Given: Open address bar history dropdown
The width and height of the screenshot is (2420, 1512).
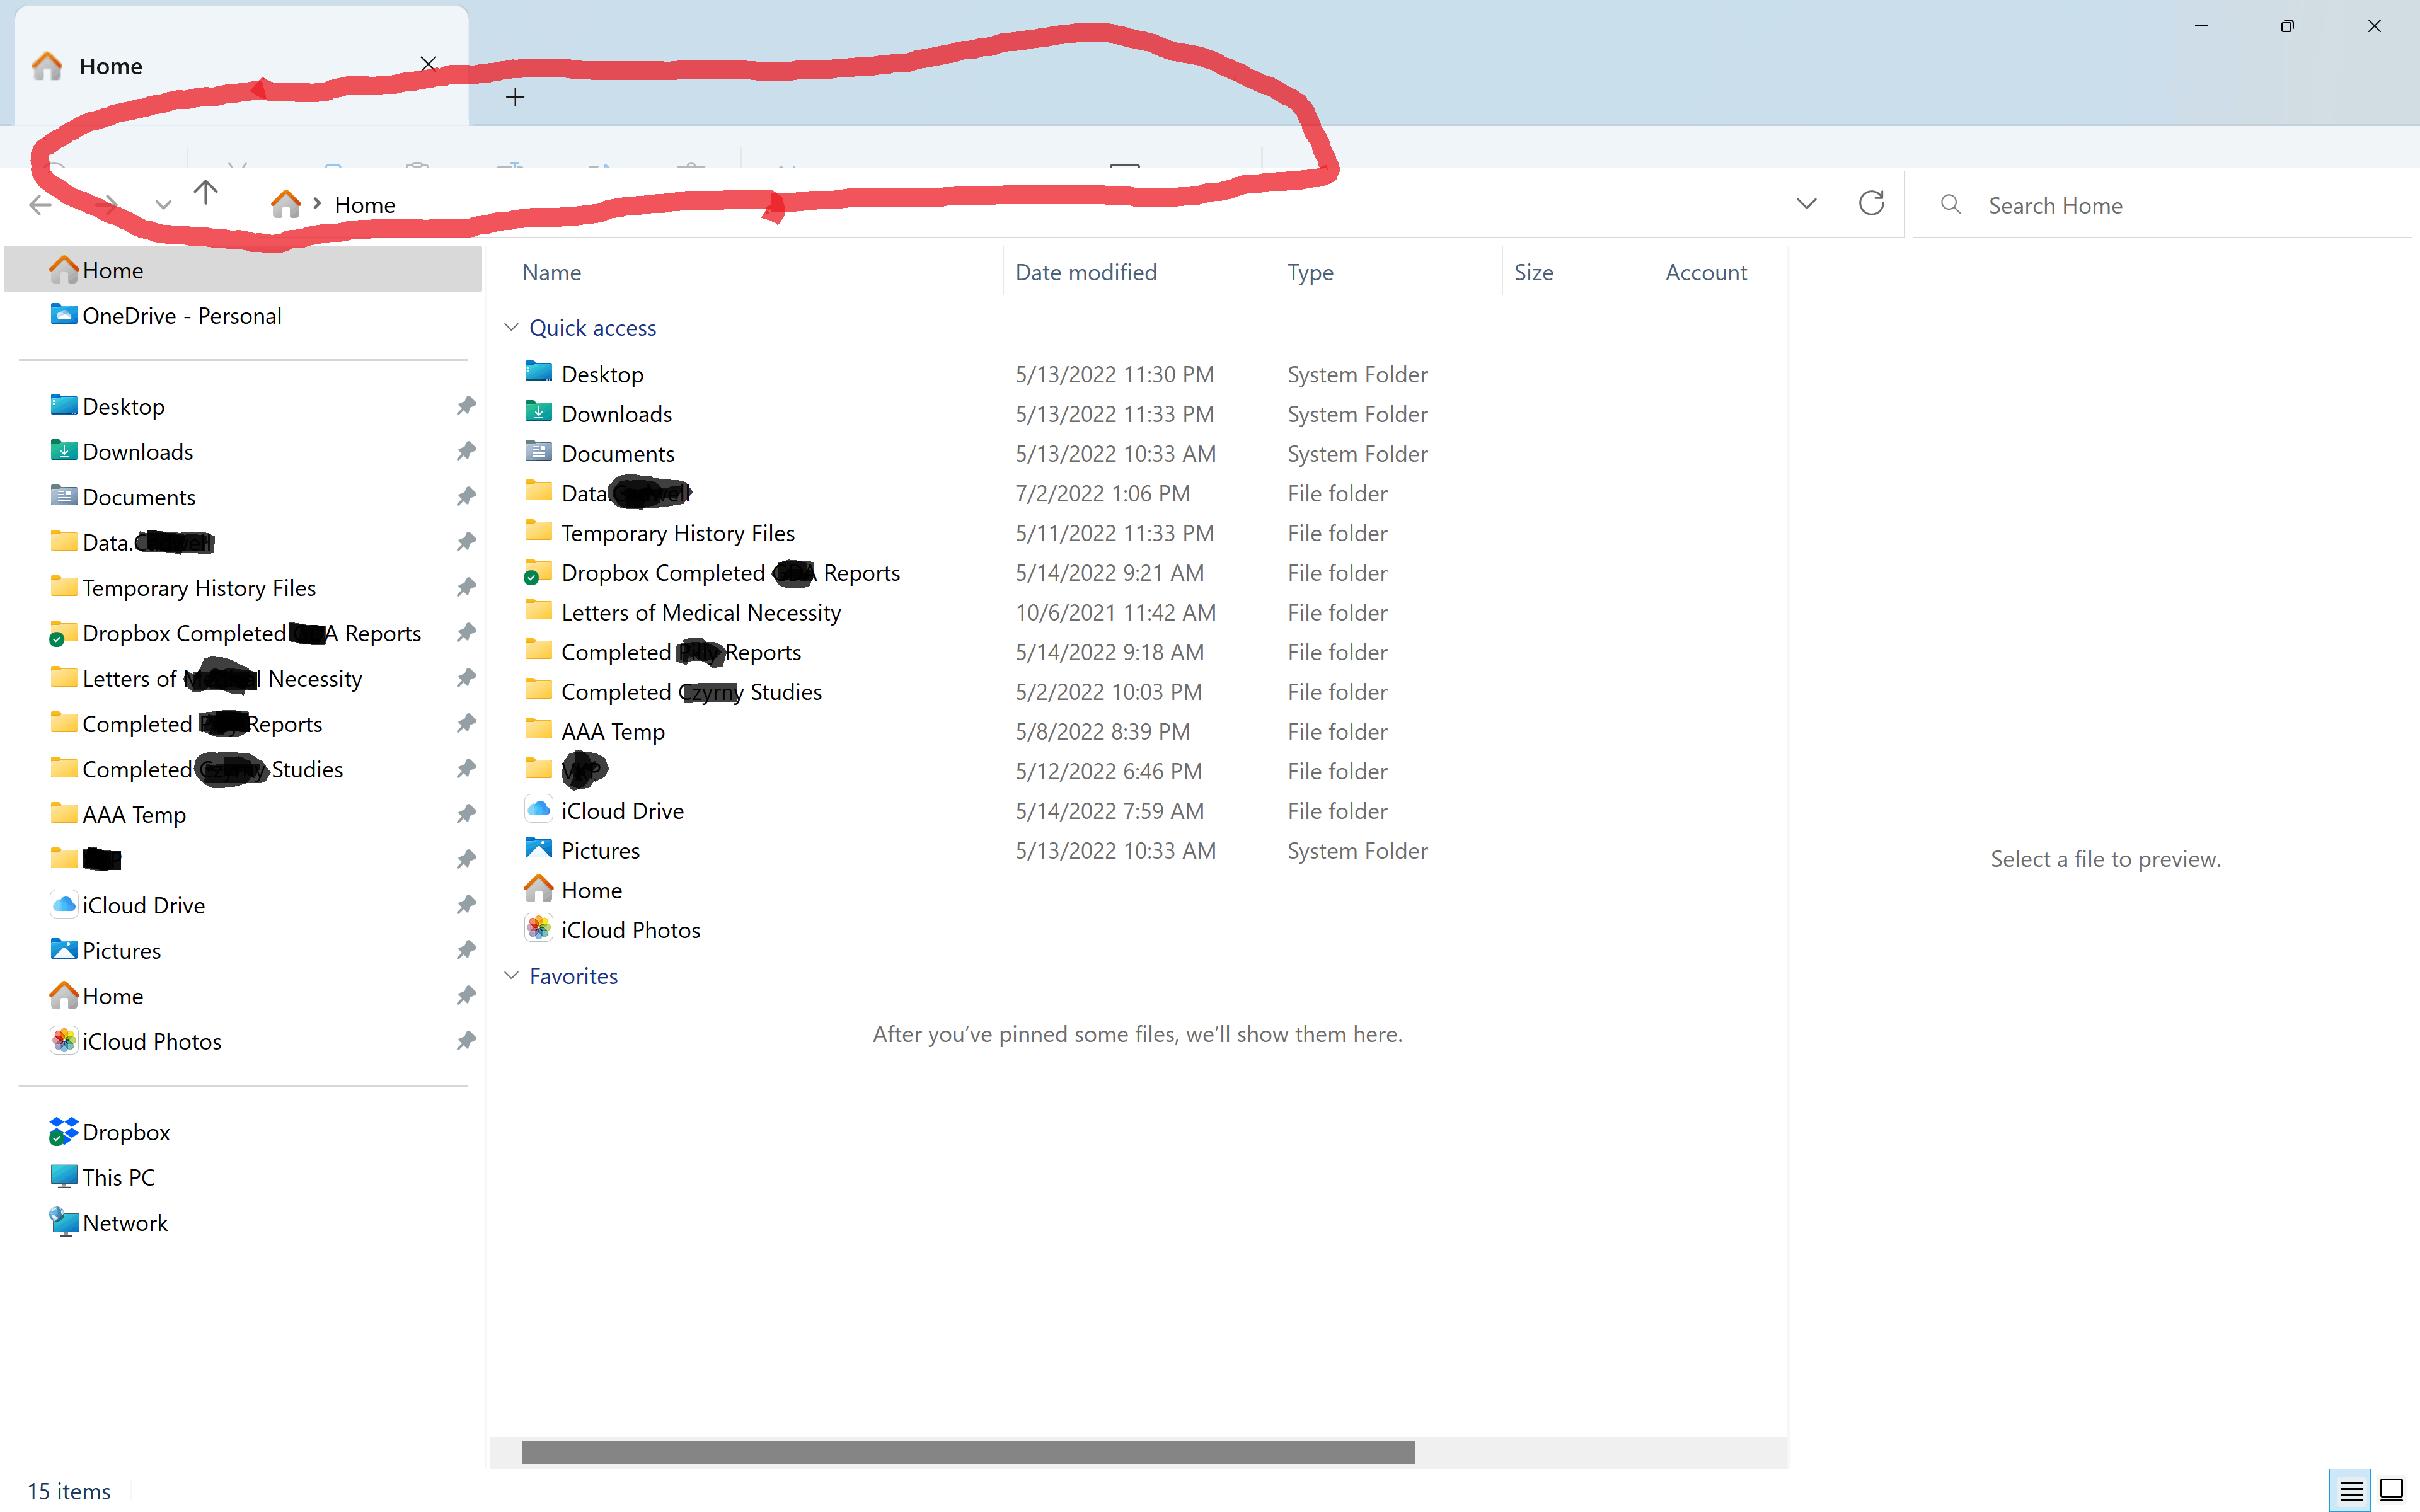Looking at the screenshot, I should pyautogui.click(x=1806, y=204).
